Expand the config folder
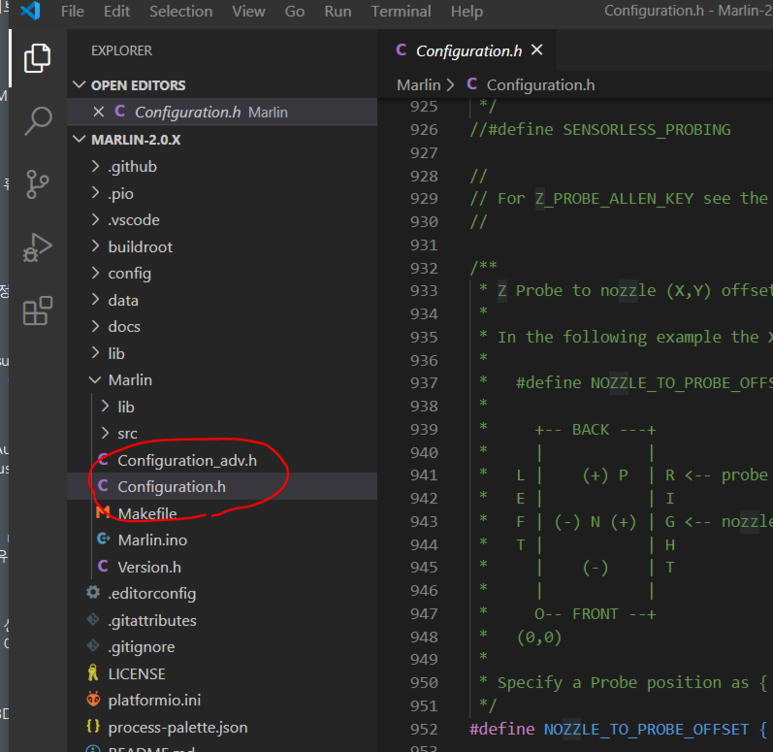 (96, 273)
